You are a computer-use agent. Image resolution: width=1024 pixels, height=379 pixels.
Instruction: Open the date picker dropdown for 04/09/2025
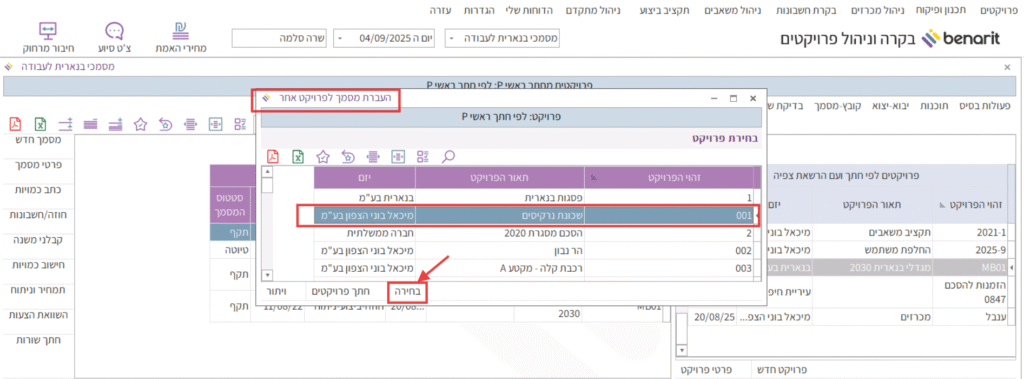coord(341,39)
